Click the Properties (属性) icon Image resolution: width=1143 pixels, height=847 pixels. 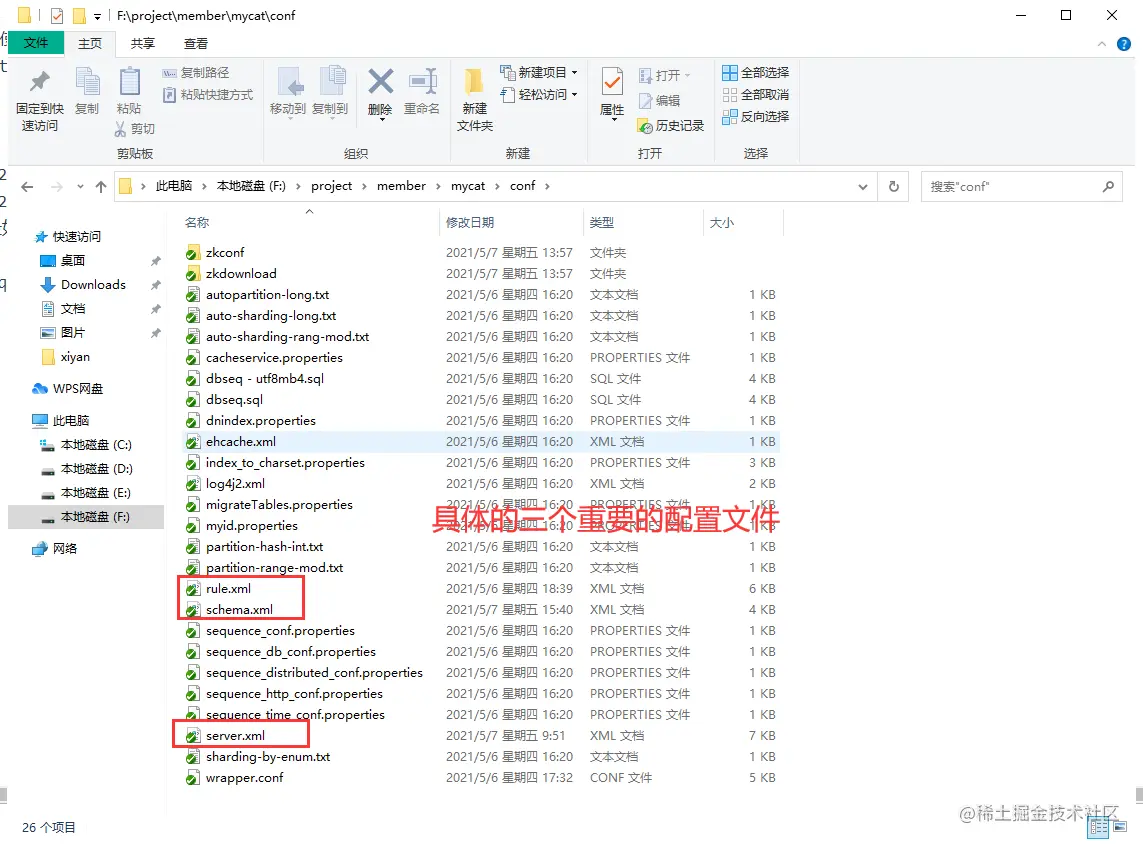point(612,82)
